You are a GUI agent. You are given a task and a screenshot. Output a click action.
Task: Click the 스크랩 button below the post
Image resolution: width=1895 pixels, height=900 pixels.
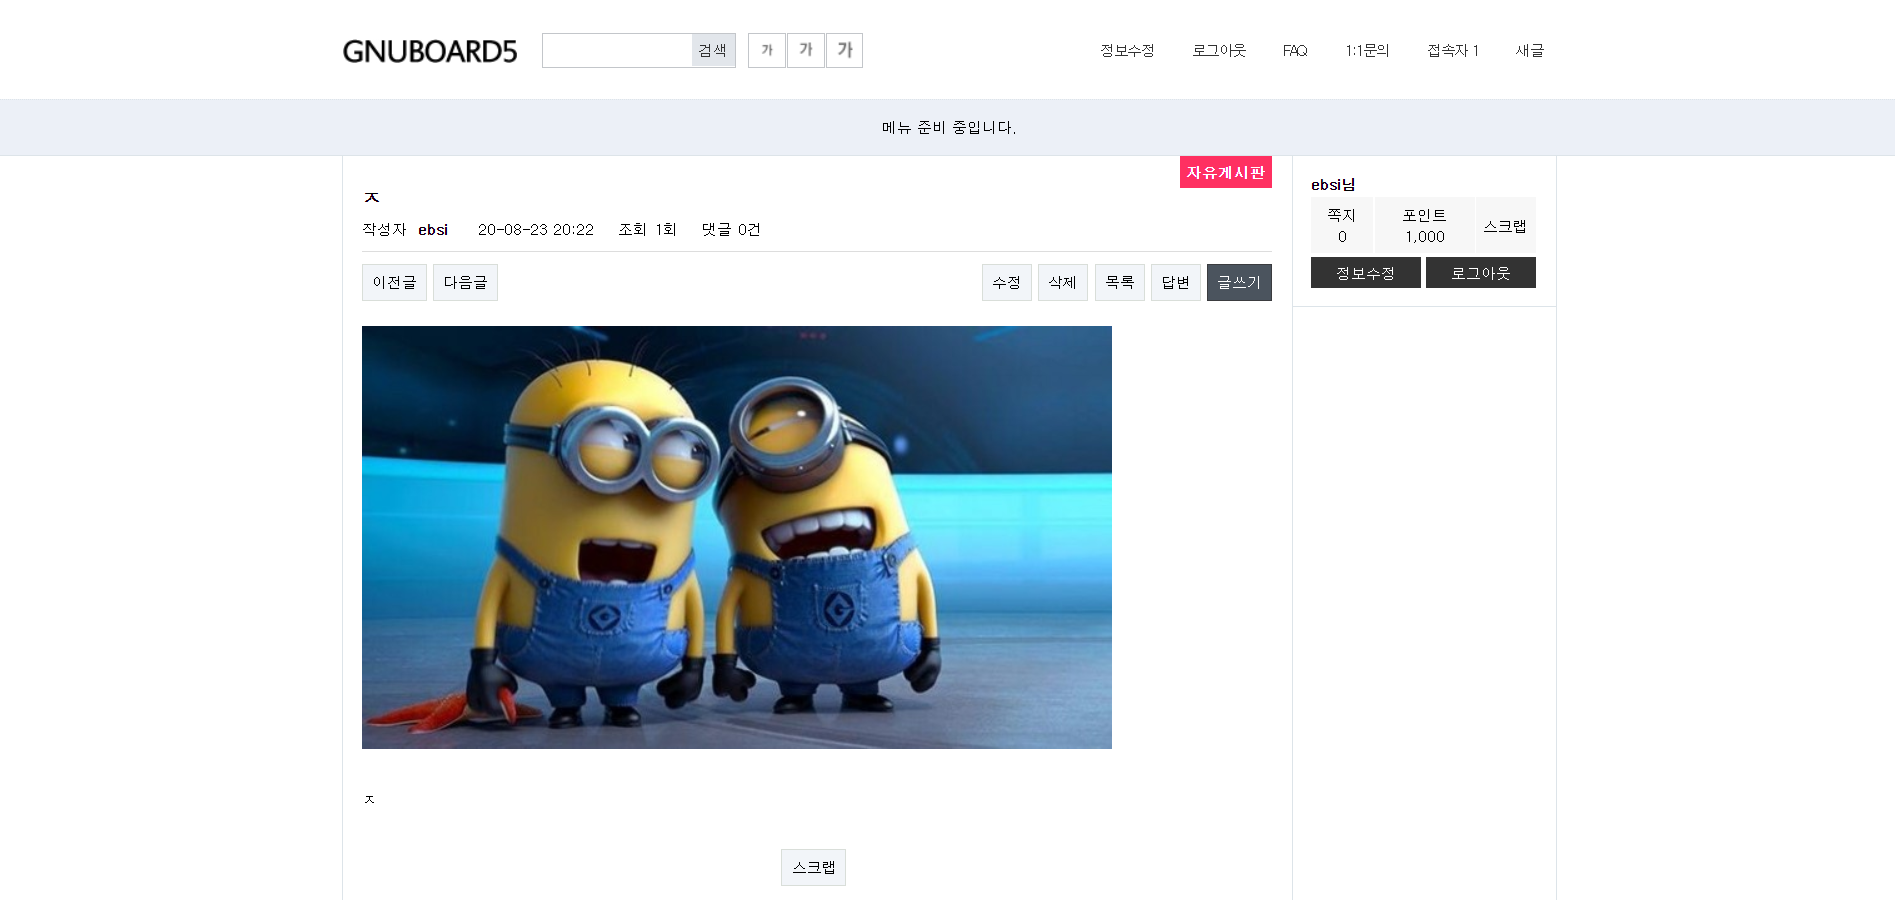(813, 868)
